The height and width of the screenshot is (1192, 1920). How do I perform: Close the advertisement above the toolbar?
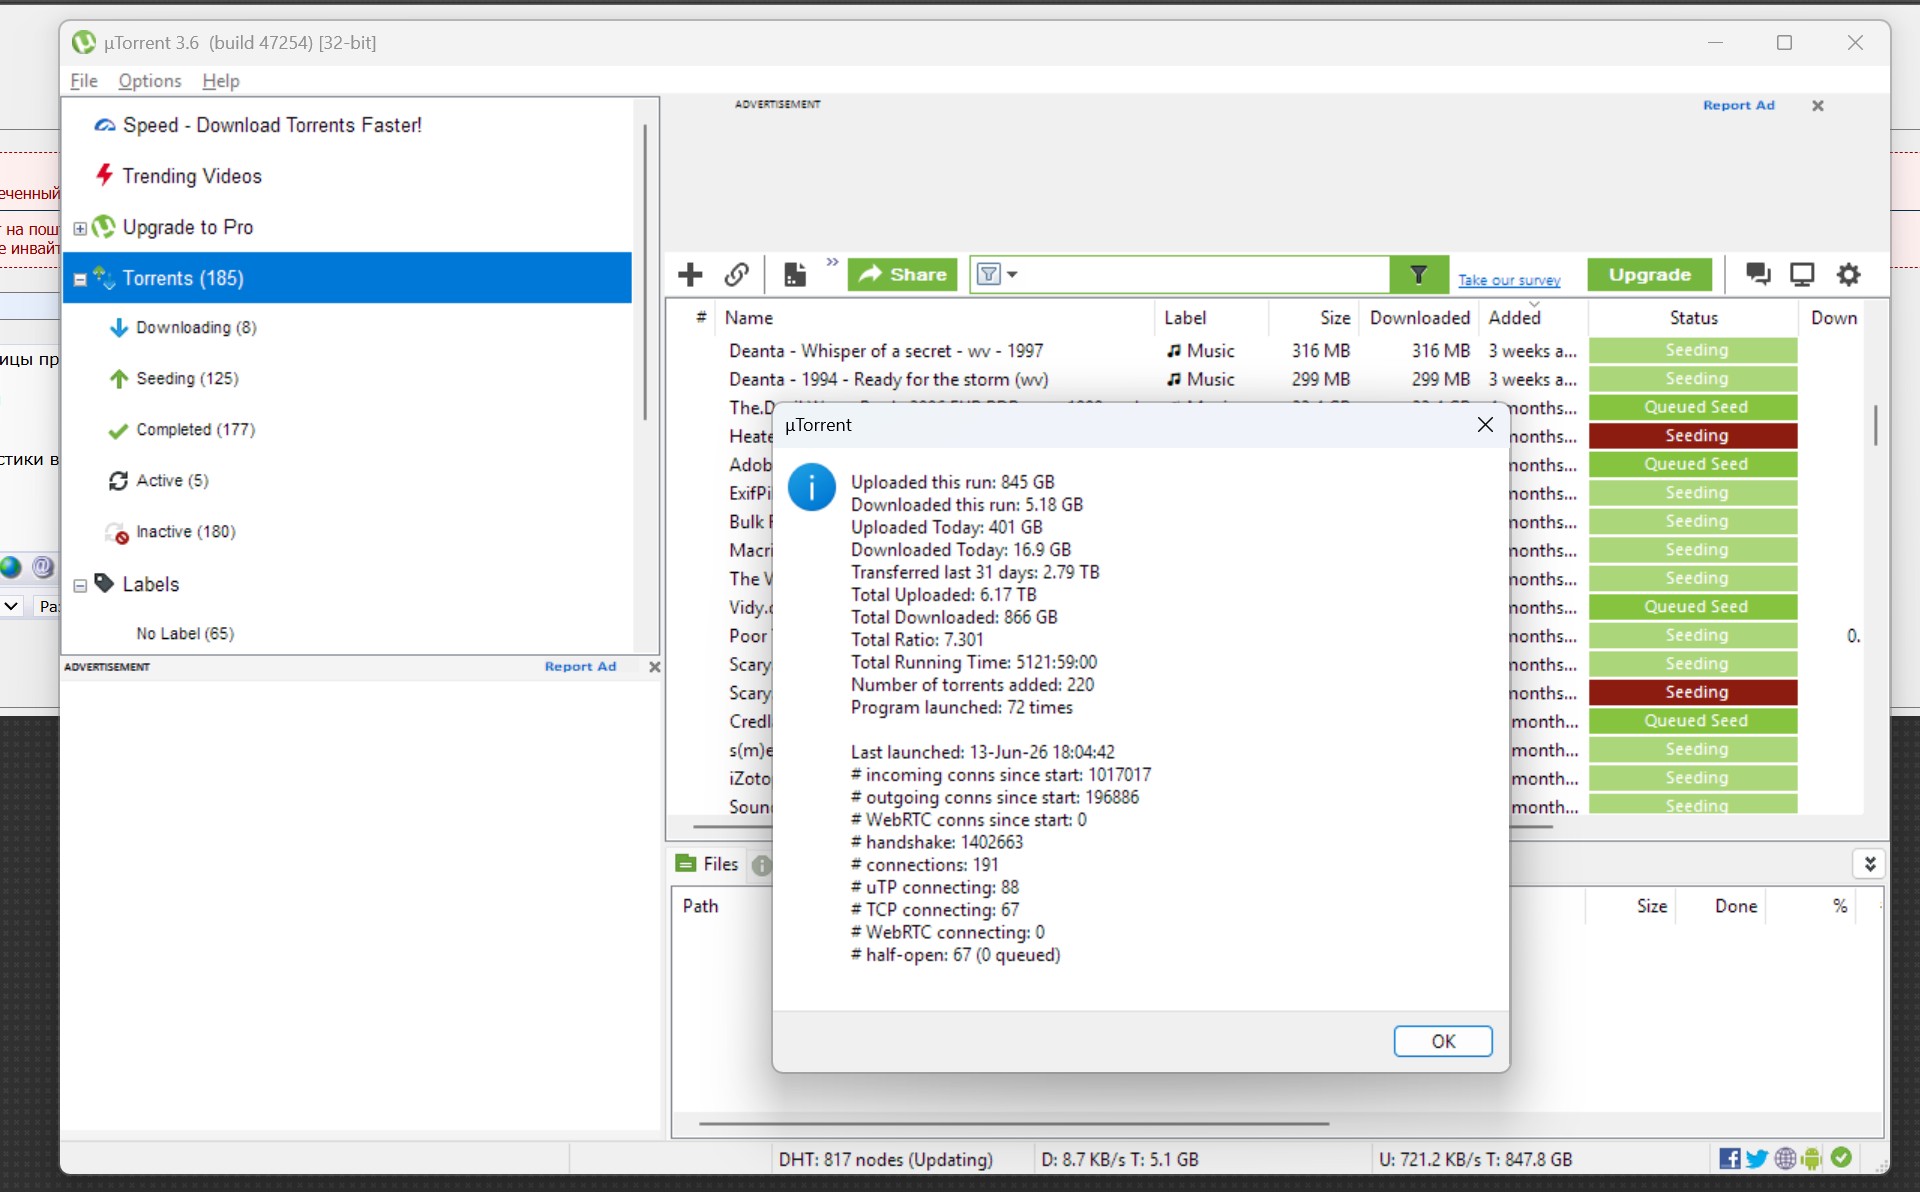[1818, 105]
